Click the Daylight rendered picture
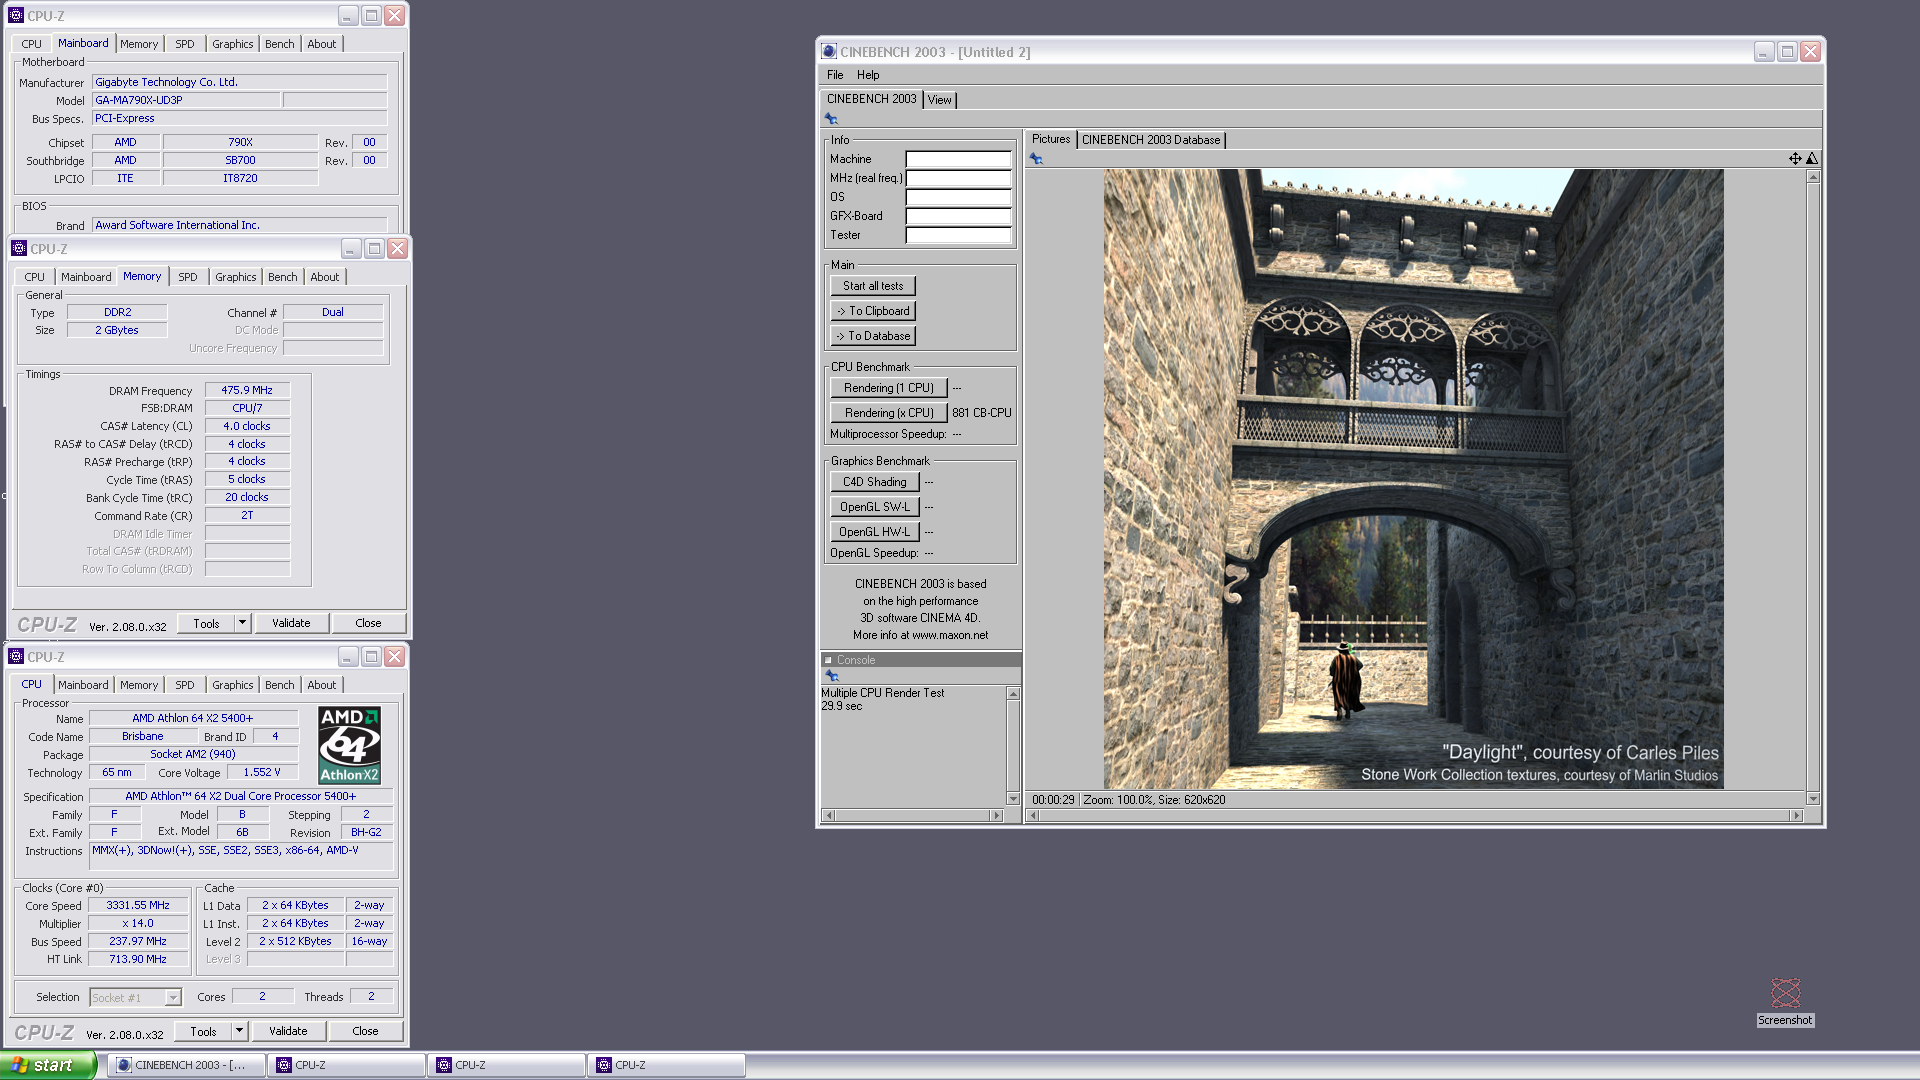This screenshot has width=1920, height=1080. click(x=1413, y=479)
